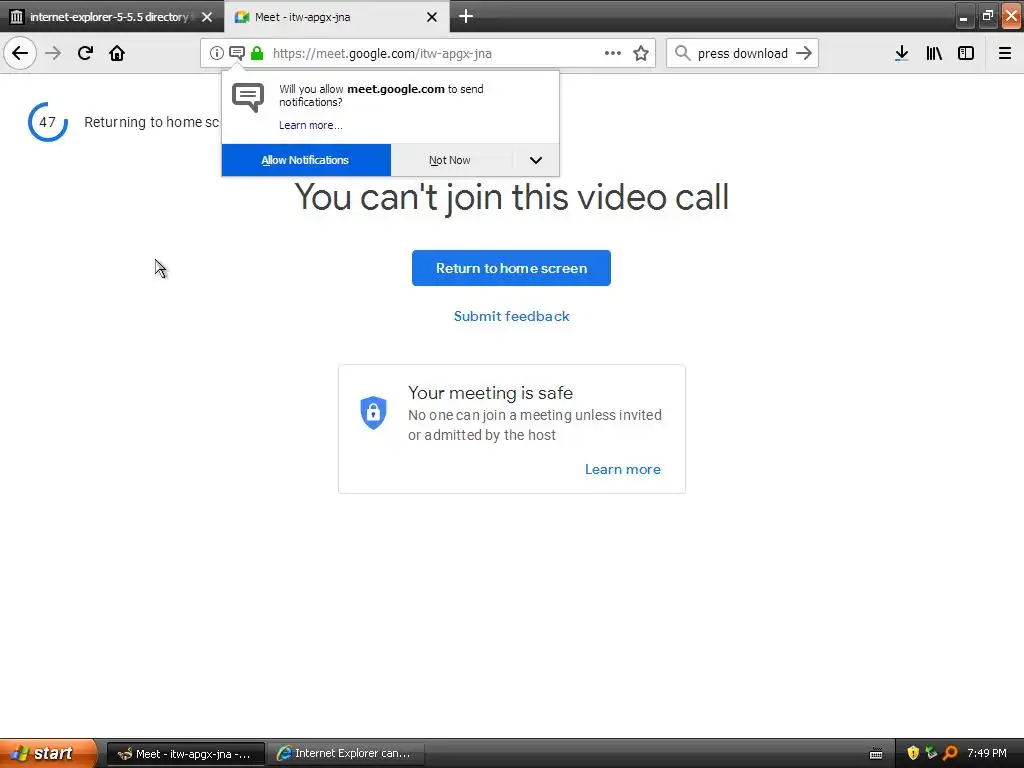The width and height of the screenshot is (1024, 768).
Task: Open the library bookmarks icon
Action: click(934, 53)
